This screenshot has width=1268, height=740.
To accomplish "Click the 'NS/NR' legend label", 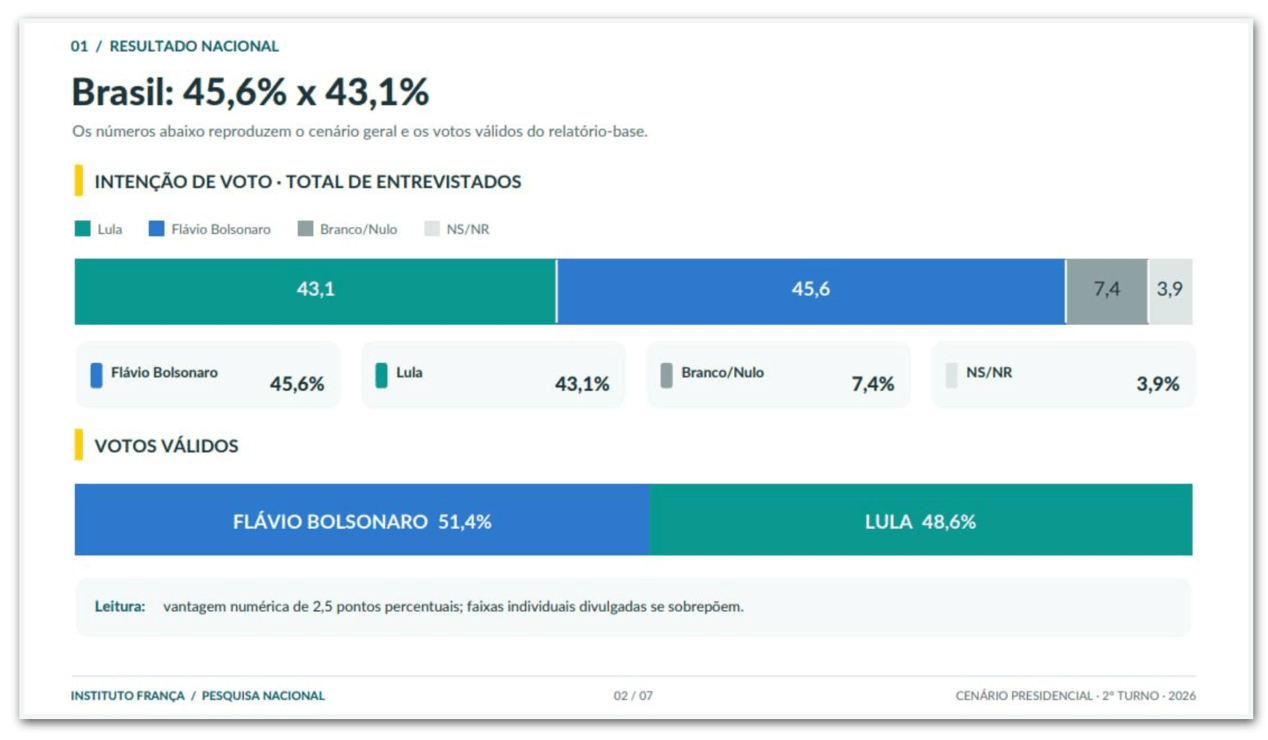I will tap(468, 229).
